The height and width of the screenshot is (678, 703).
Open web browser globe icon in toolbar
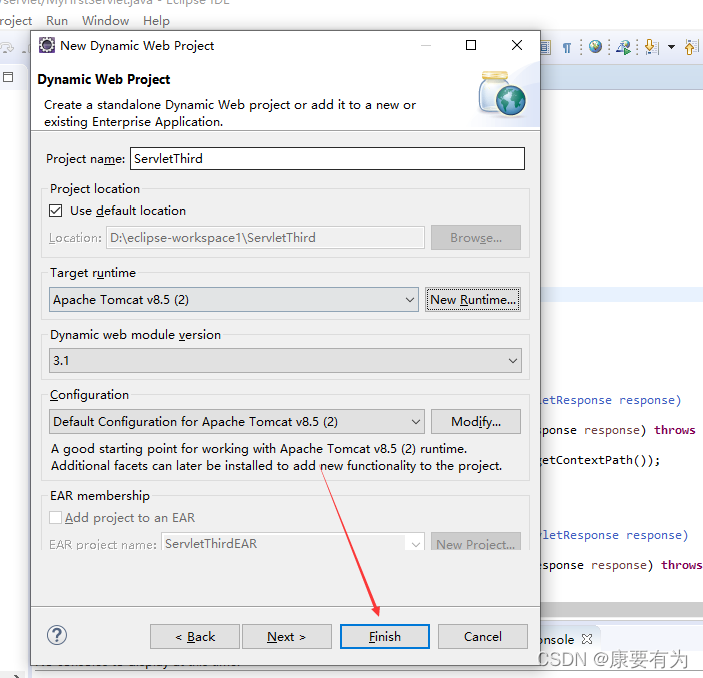(595, 47)
